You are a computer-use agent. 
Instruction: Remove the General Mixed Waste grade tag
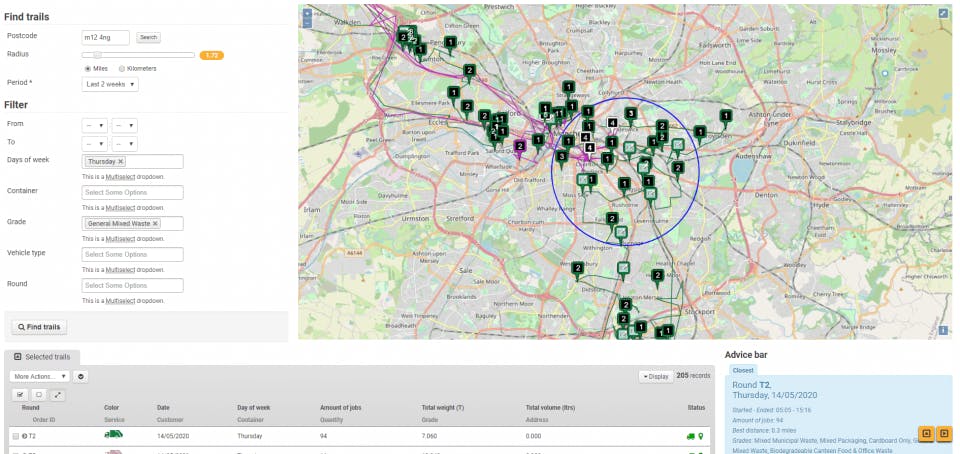[156, 224]
